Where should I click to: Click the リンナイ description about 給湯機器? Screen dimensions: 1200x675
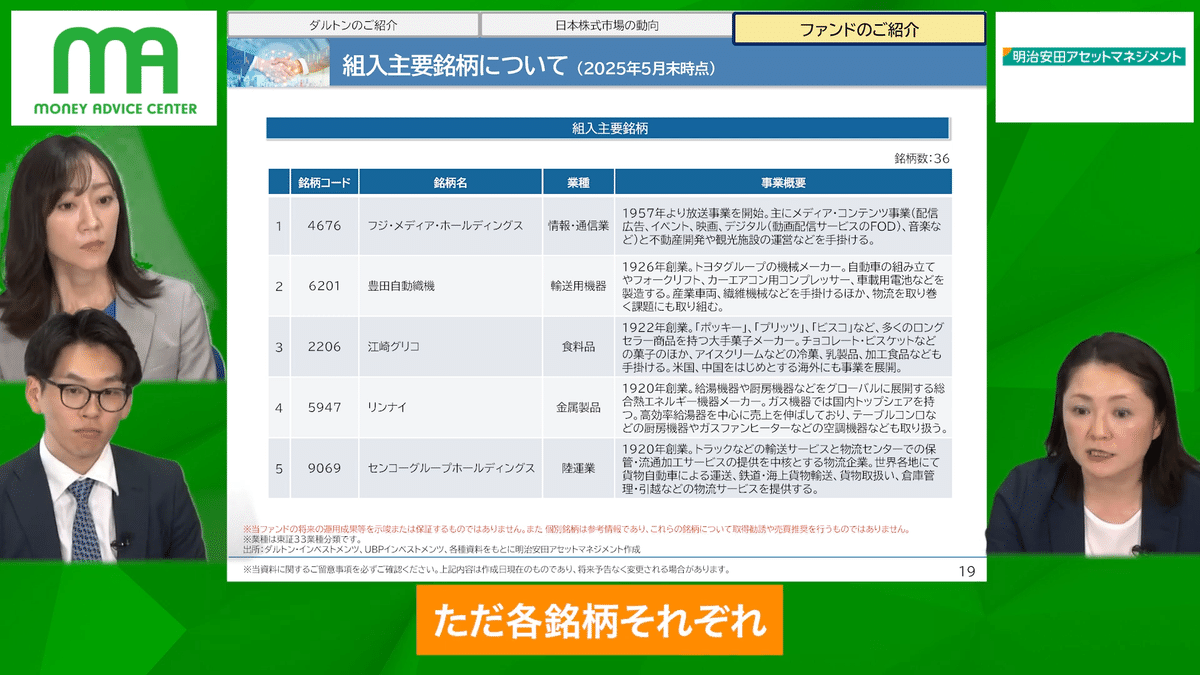(783, 407)
